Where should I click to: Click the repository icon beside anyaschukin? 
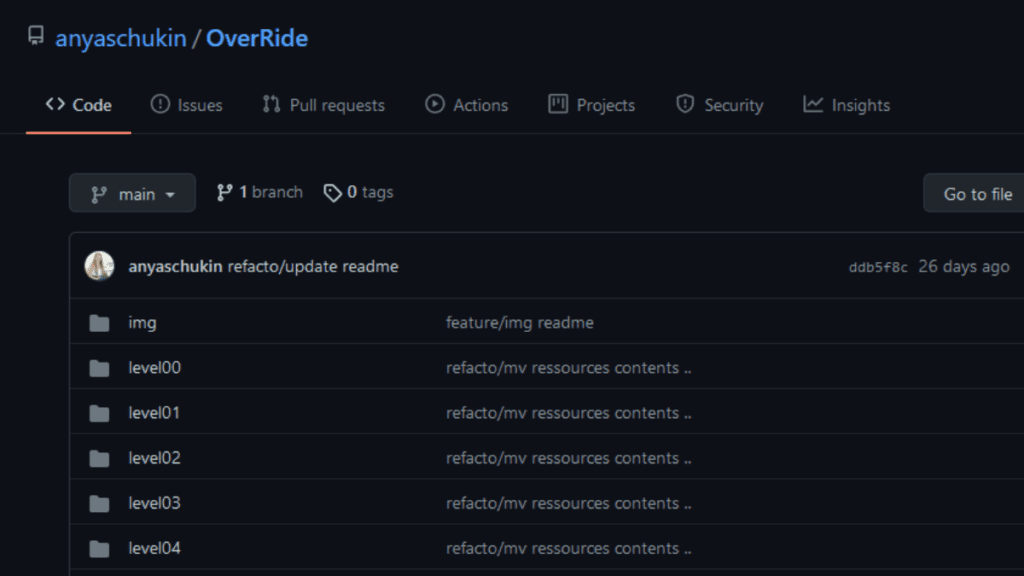pyautogui.click(x=36, y=35)
